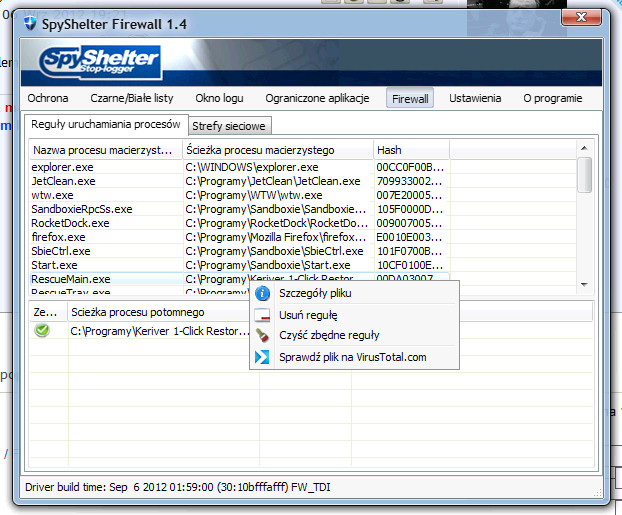Click the green allowed checkmark in child process row
Image resolution: width=622 pixels, height=515 pixels.
click(42, 331)
